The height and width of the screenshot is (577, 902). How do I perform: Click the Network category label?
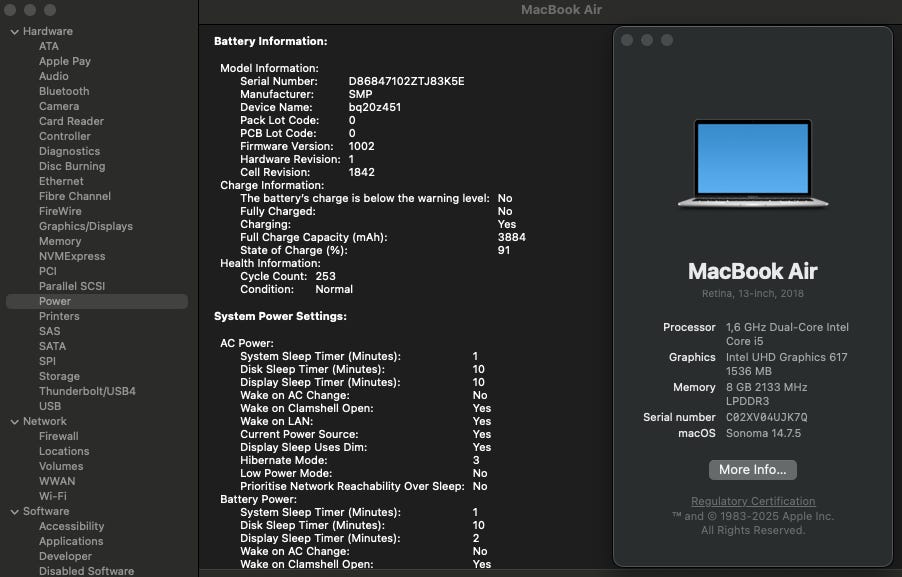45,421
